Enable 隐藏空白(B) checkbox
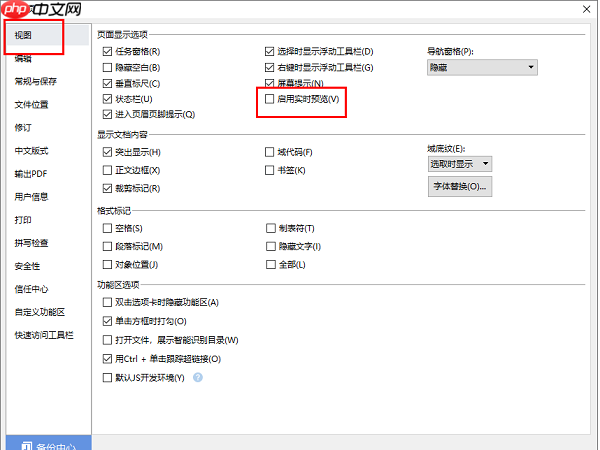This screenshot has height=450, width=600. [x=107, y=68]
